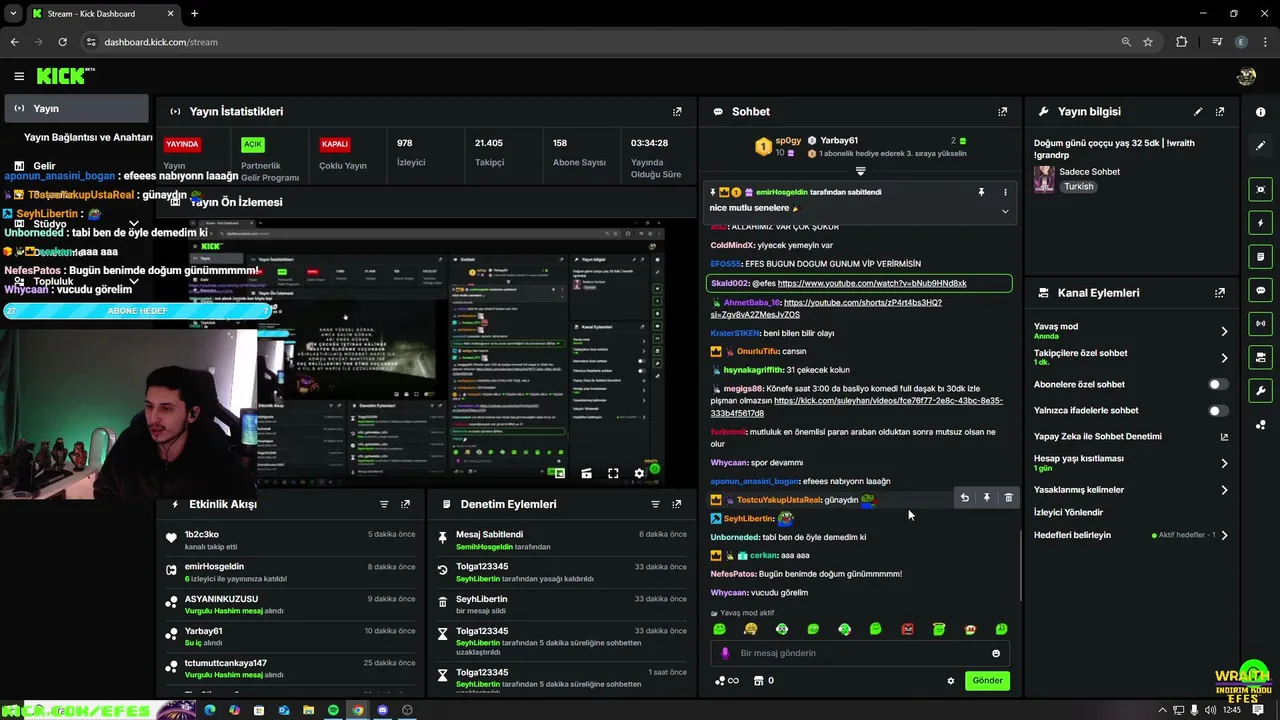The image size is (1280, 720).
Task: Toggle Abonelere özel sohbet switch
Action: tap(1217, 384)
